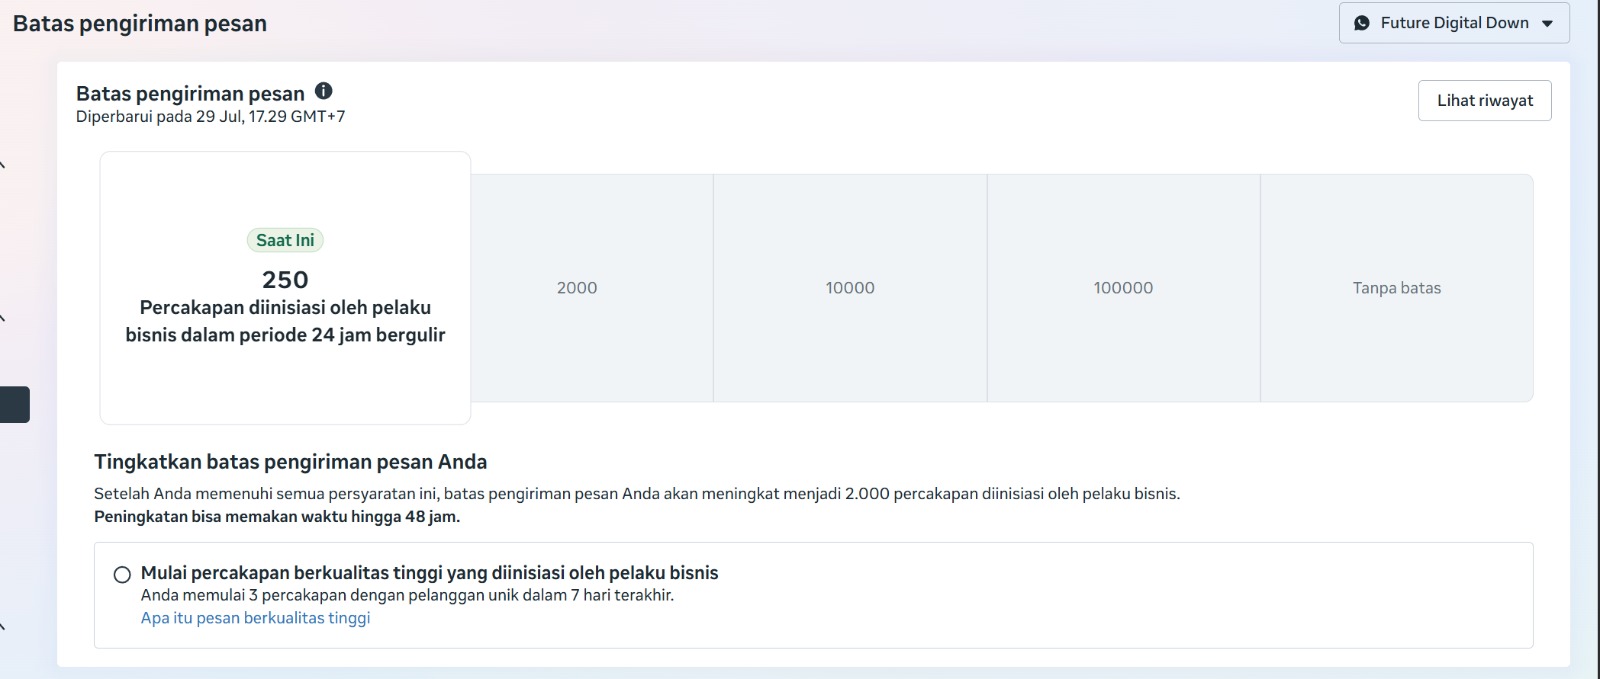
Task: Open Apa itu pesan berkualitas tinggi link
Action: [x=255, y=618]
